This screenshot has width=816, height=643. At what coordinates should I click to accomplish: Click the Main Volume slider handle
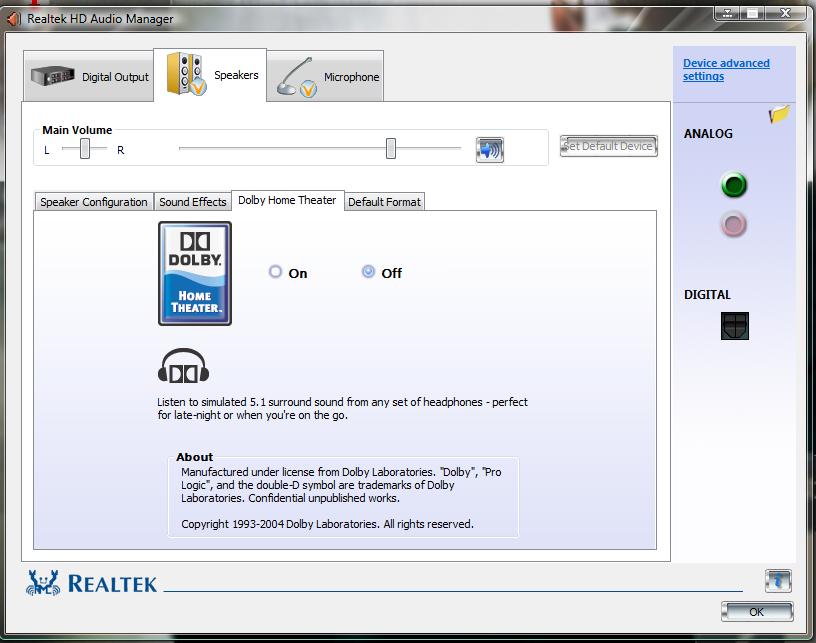391,148
